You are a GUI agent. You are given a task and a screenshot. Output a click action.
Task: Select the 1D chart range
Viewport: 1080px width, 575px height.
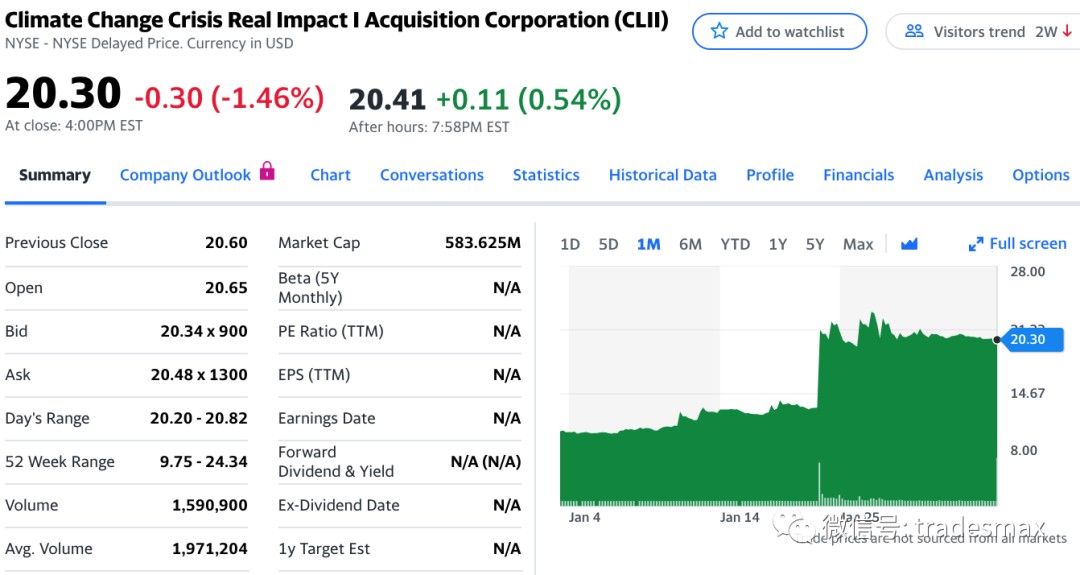click(570, 244)
